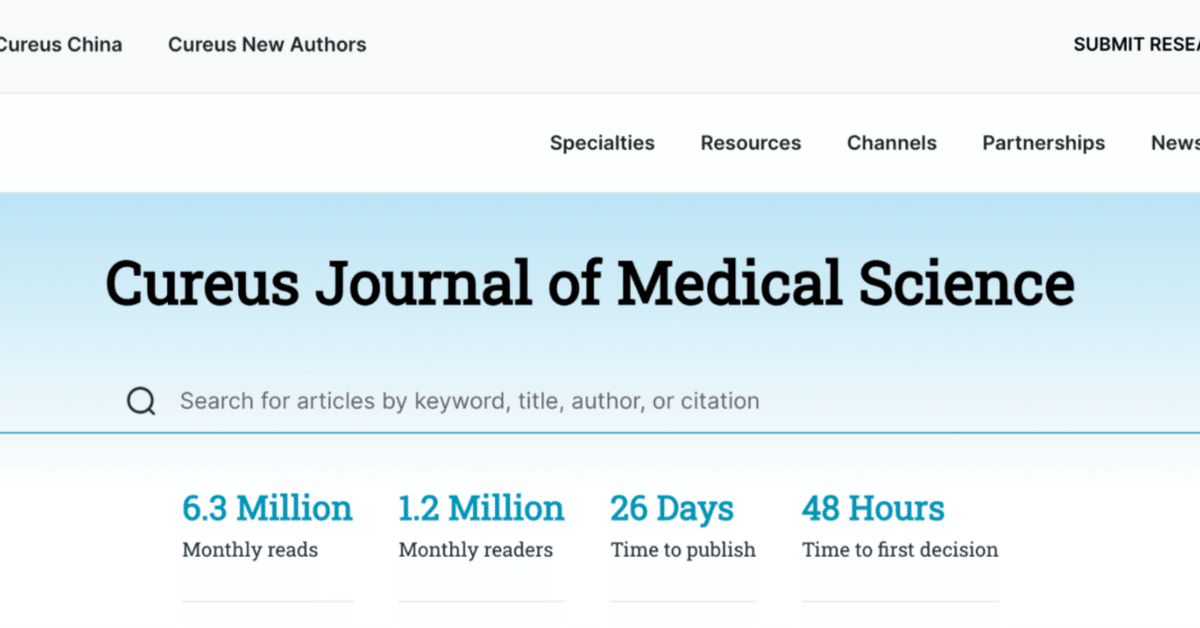Open the Cureus China link

[60, 45]
